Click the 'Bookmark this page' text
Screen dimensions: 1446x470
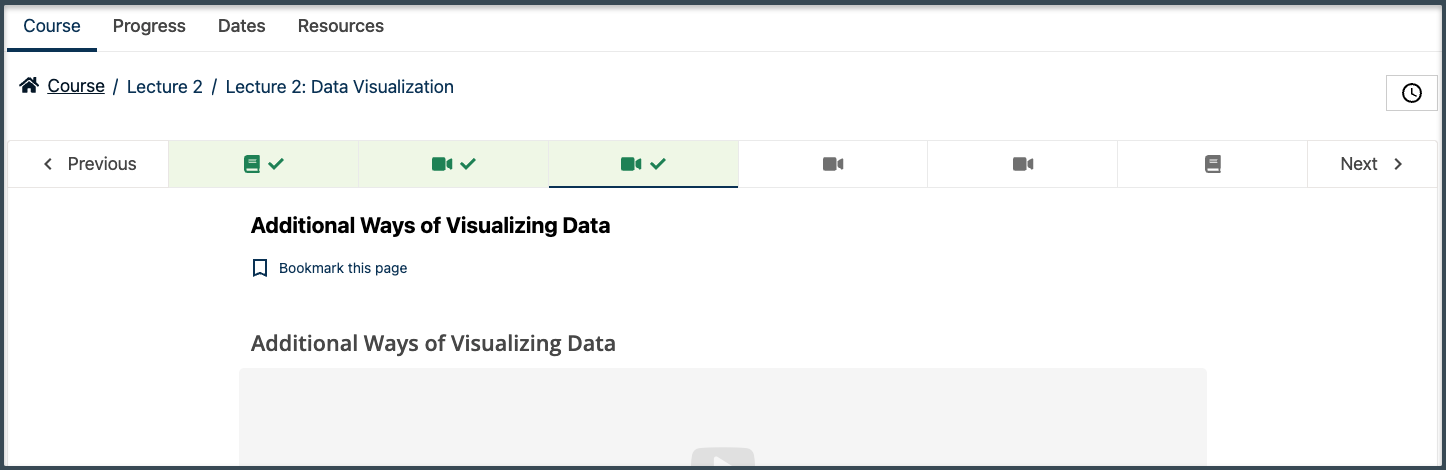tap(343, 268)
